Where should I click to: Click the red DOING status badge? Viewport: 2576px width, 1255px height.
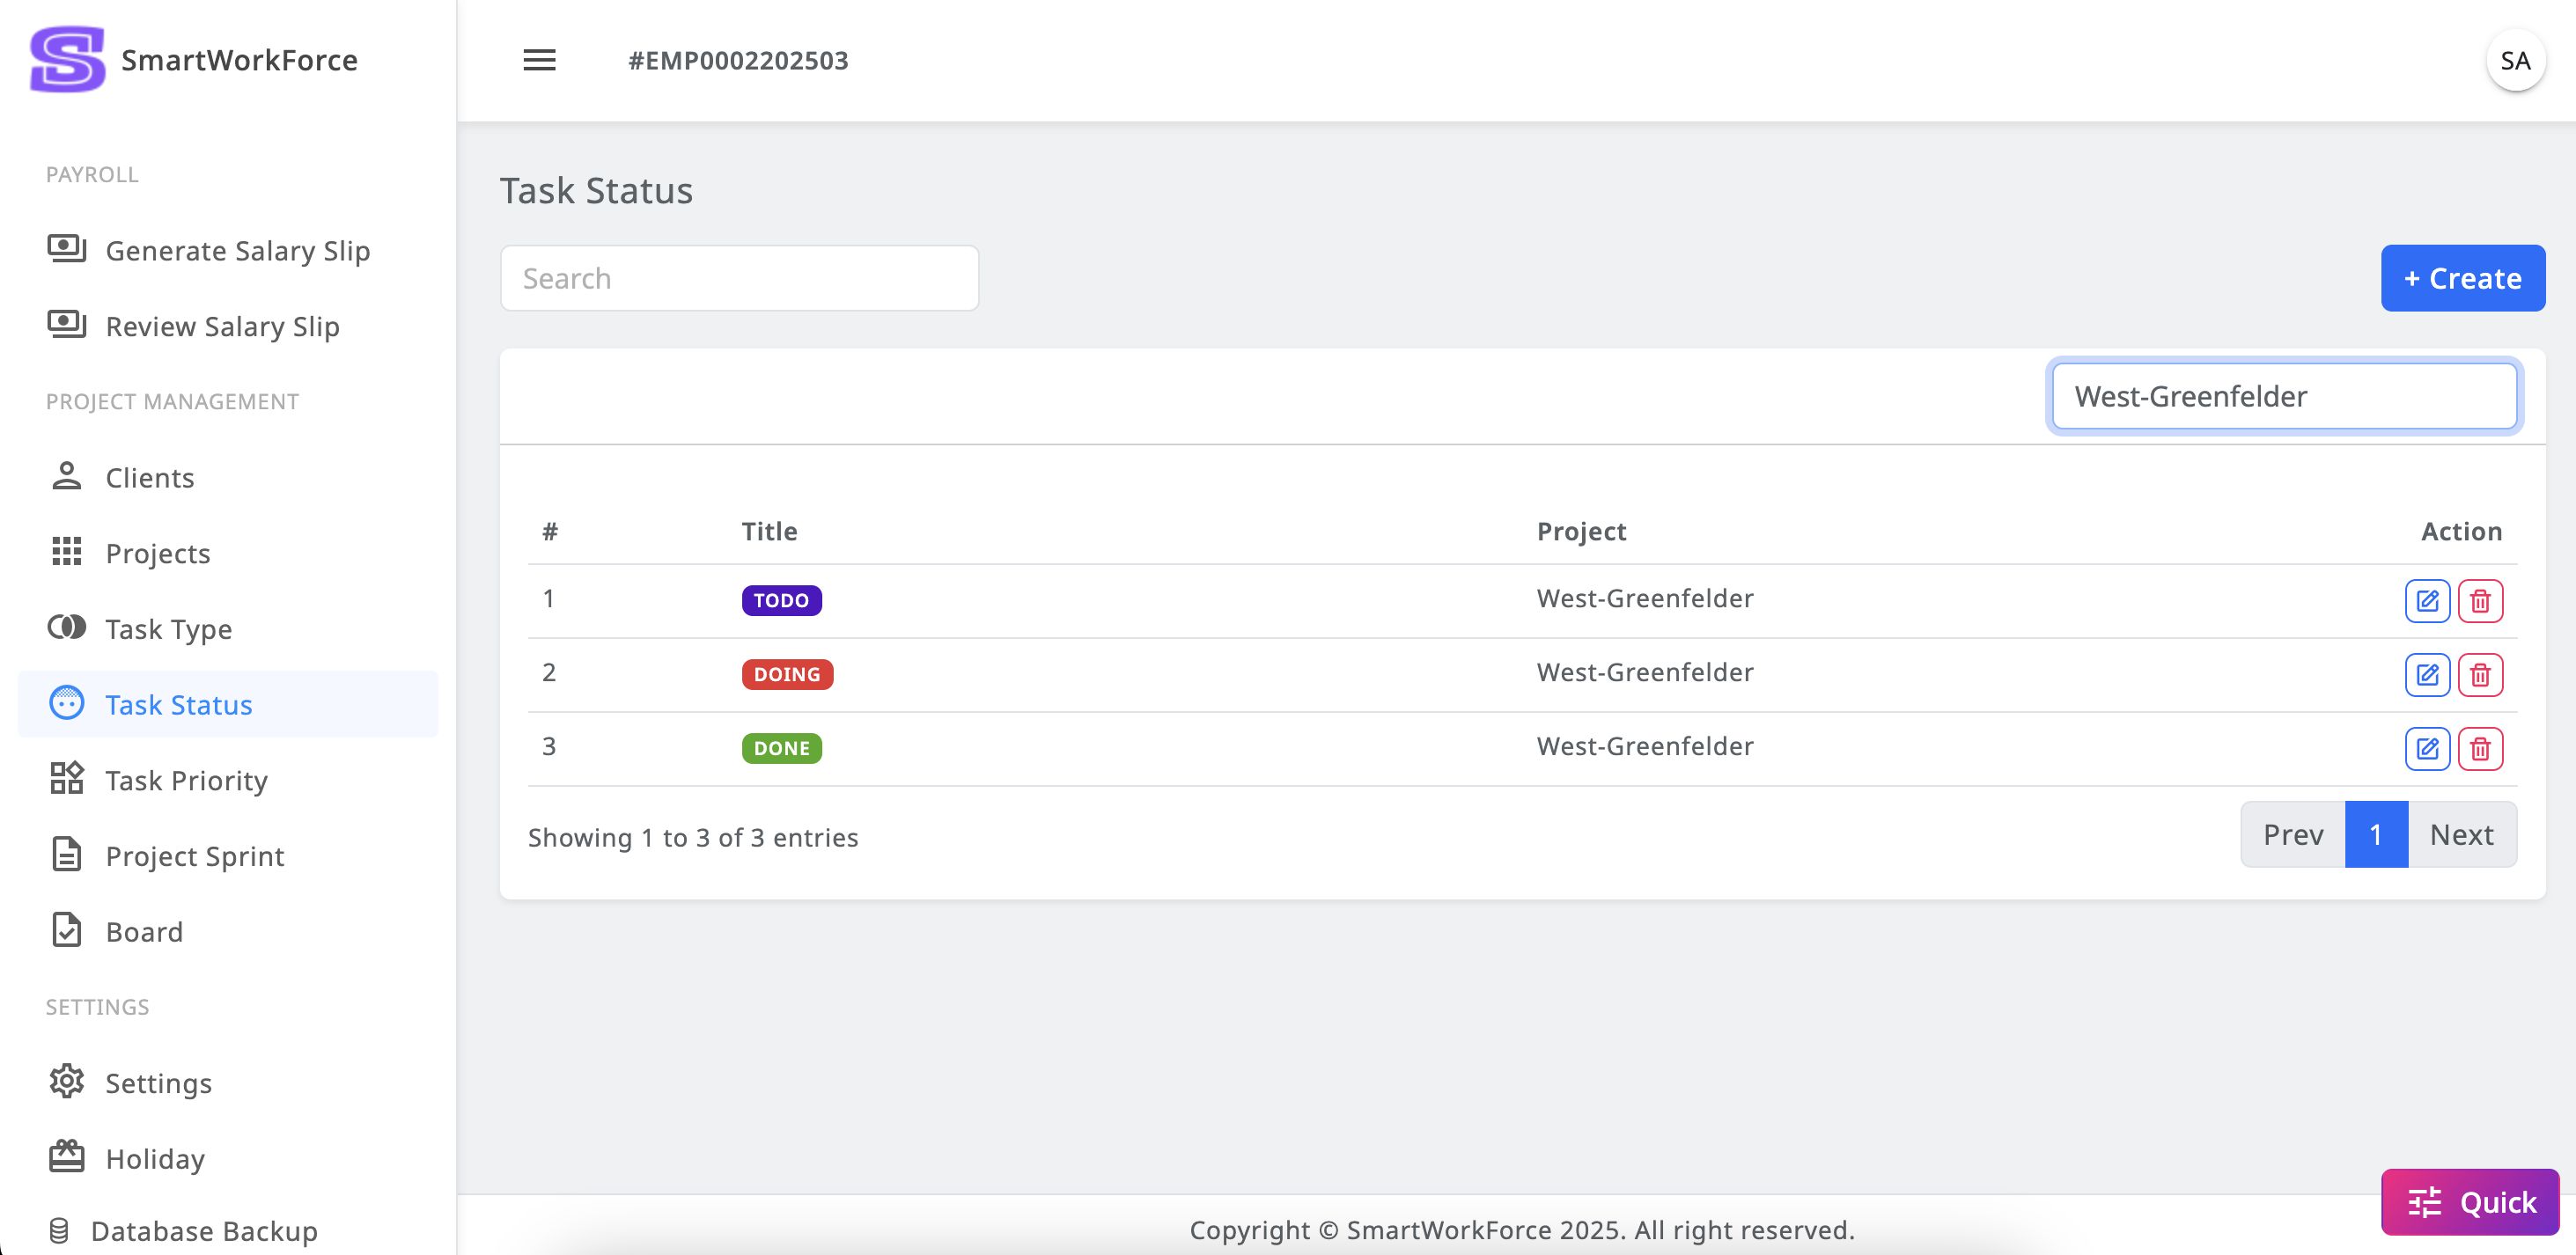786,675
